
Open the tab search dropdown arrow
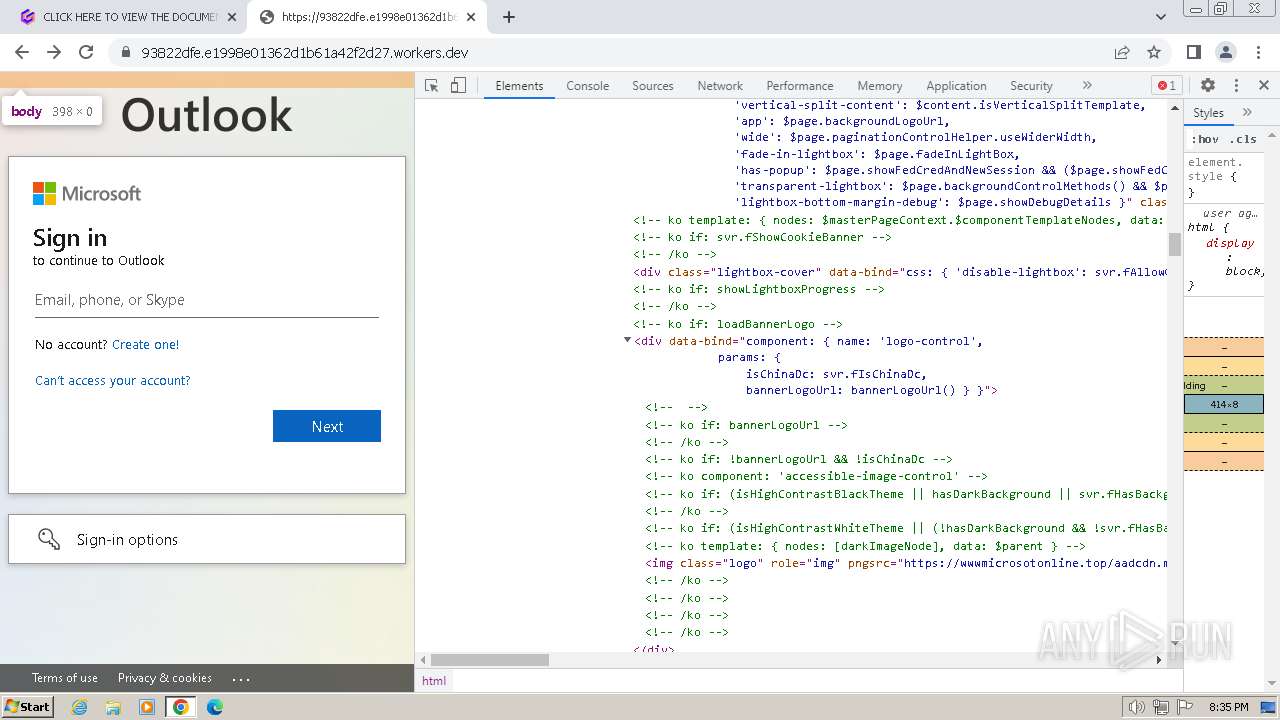tap(1161, 17)
